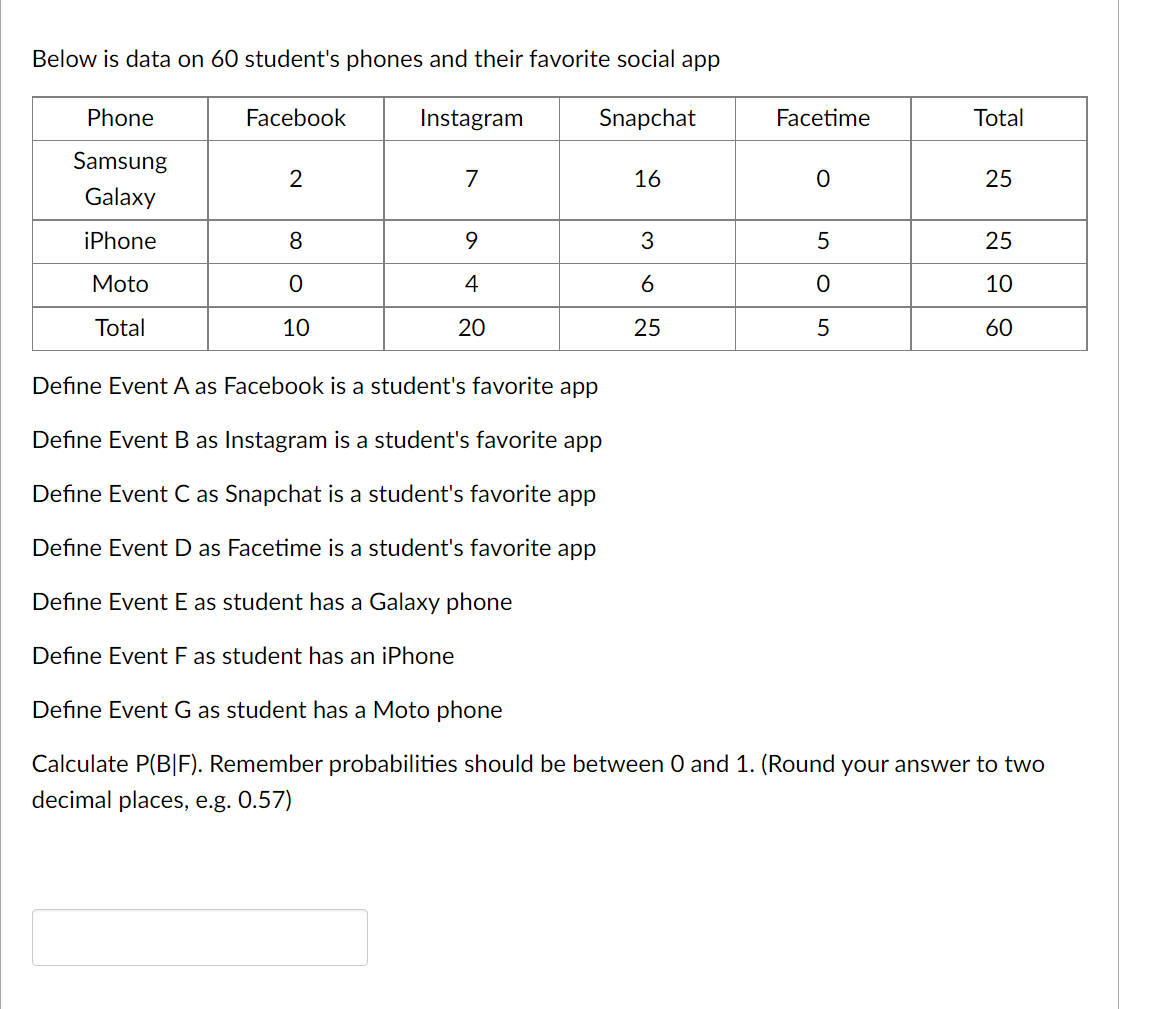The height and width of the screenshot is (1009, 1156).
Task: Click the Moto row label
Action: pyautogui.click(x=119, y=284)
